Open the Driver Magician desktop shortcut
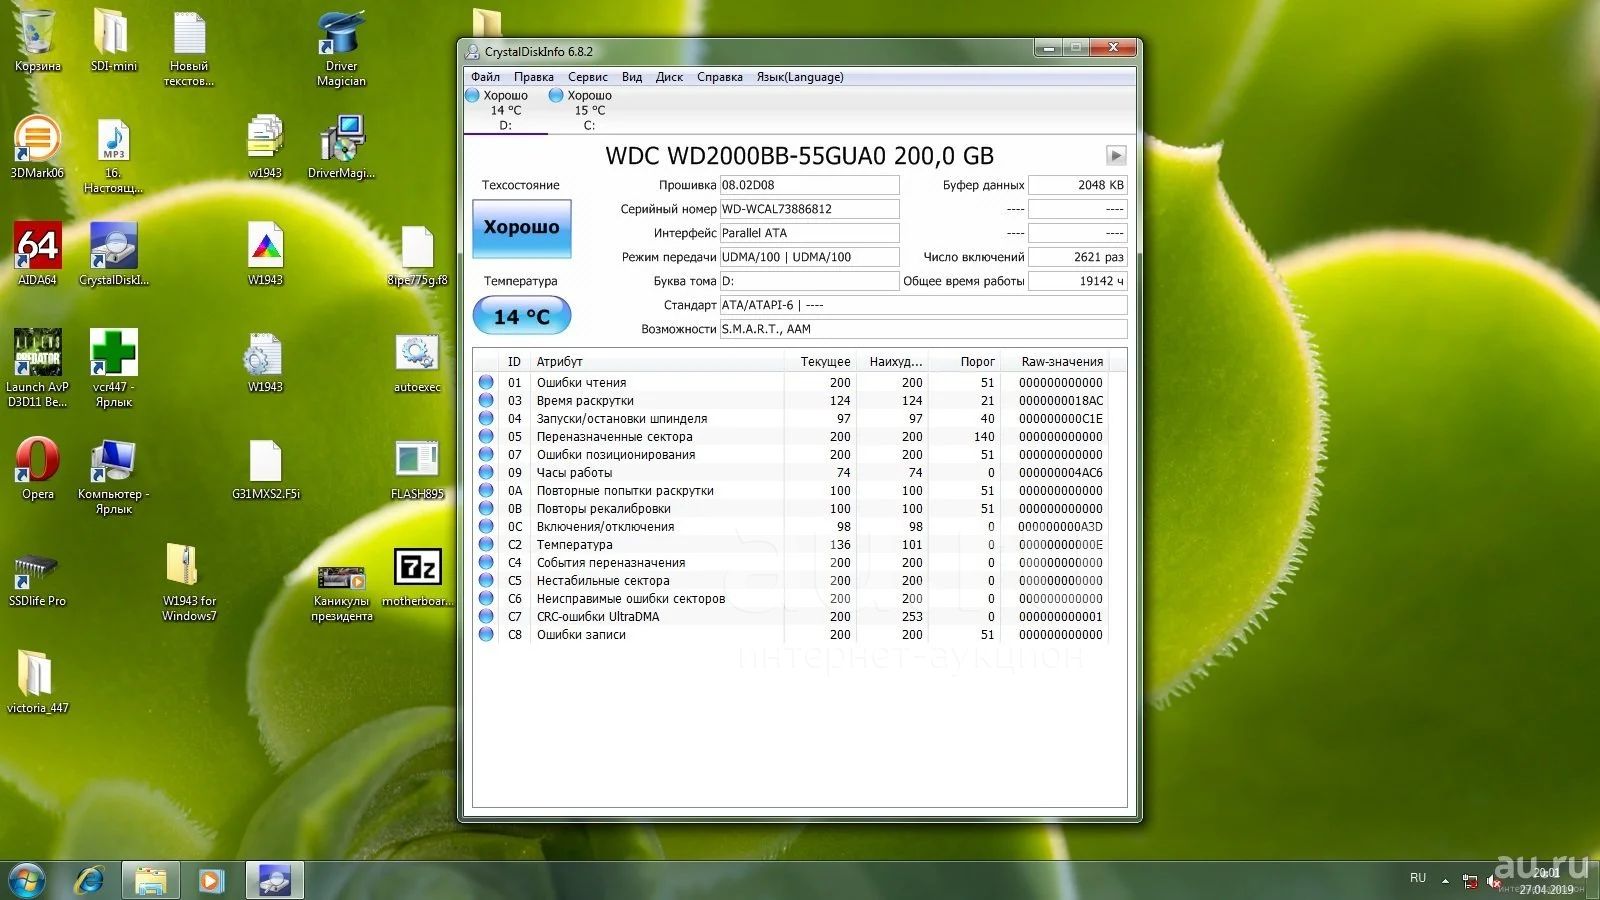This screenshot has height=900, width=1600. [x=341, y=48]
